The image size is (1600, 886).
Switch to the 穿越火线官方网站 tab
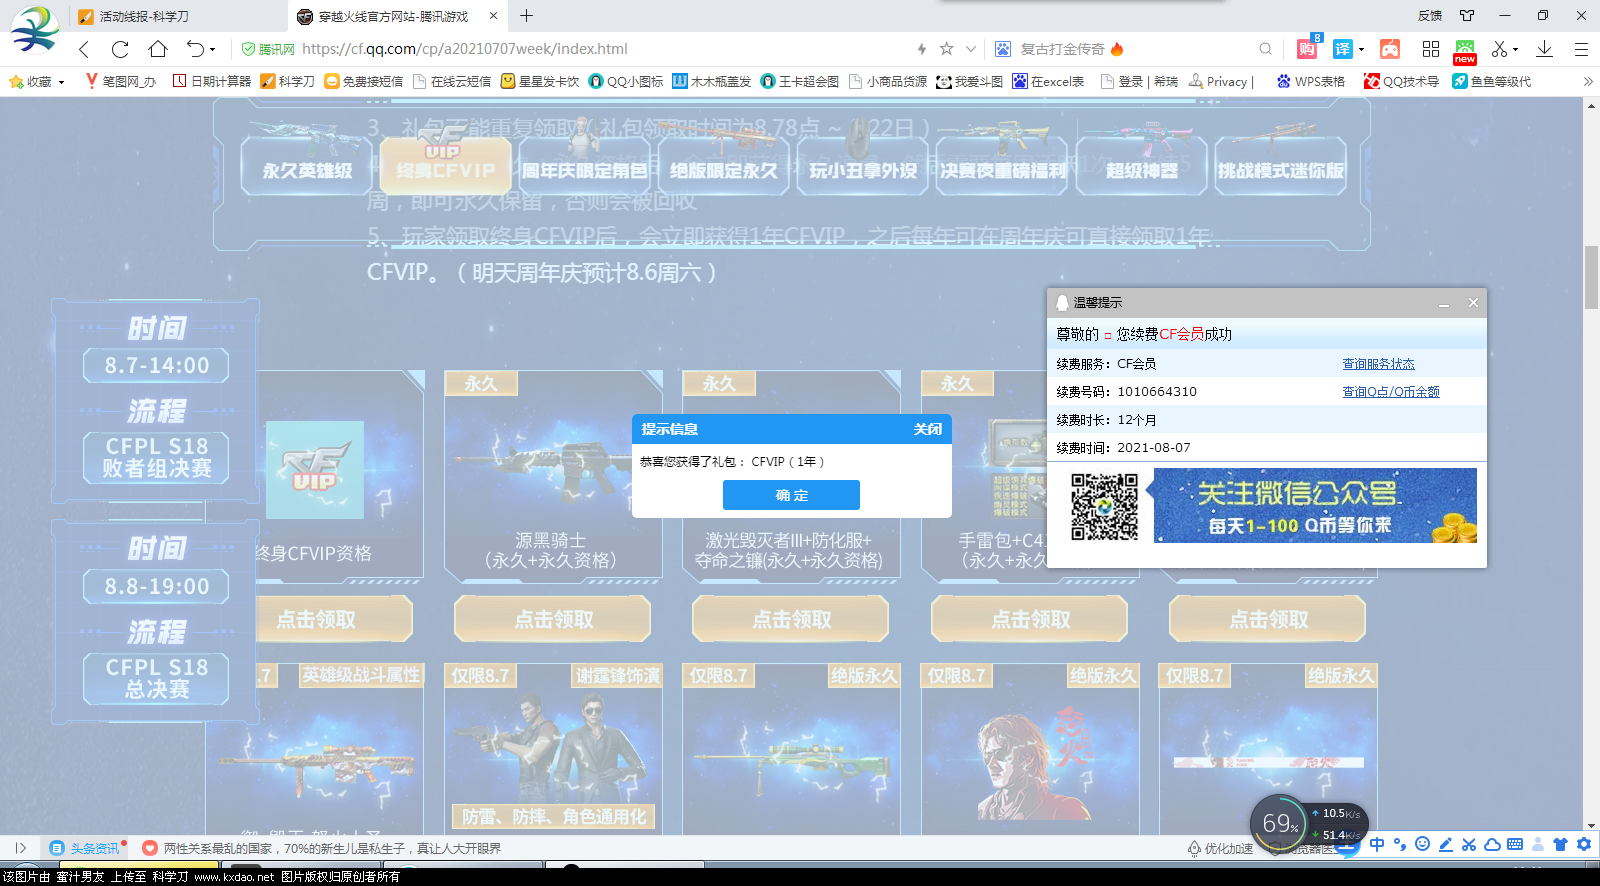(395, 16)
